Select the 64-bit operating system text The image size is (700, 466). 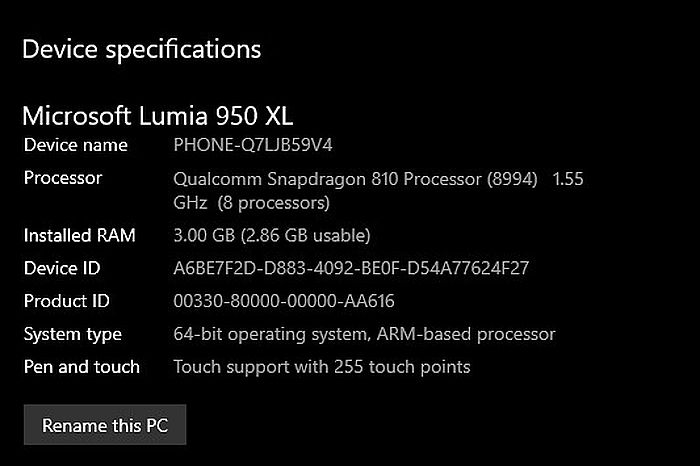coord(276,334)
